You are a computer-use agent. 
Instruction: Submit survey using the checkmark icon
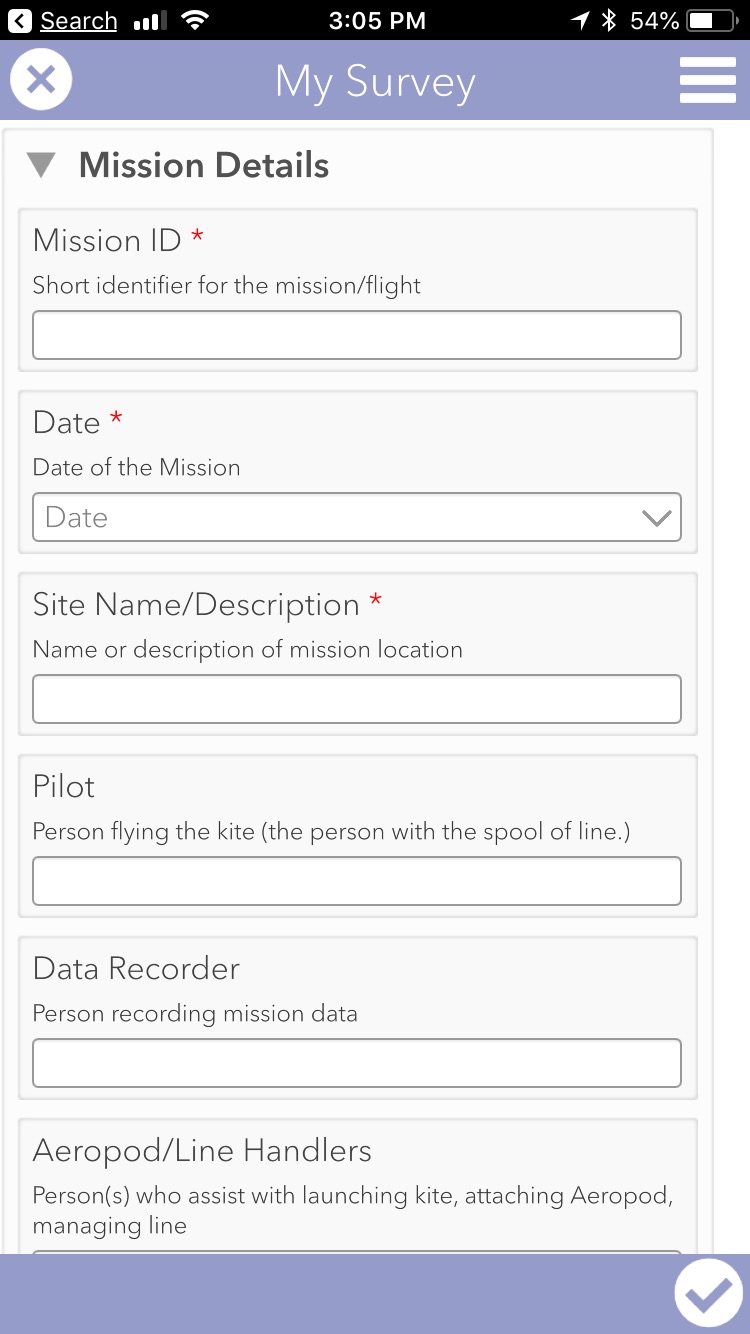tap(708, 1294)
